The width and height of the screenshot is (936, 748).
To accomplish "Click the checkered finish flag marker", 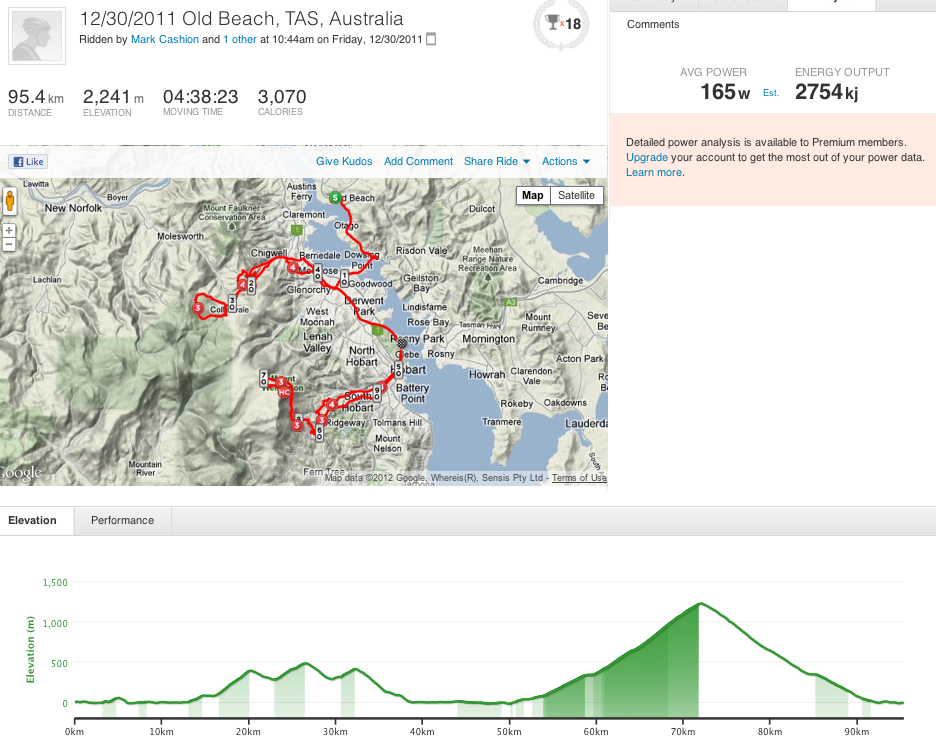I will 402,343.
